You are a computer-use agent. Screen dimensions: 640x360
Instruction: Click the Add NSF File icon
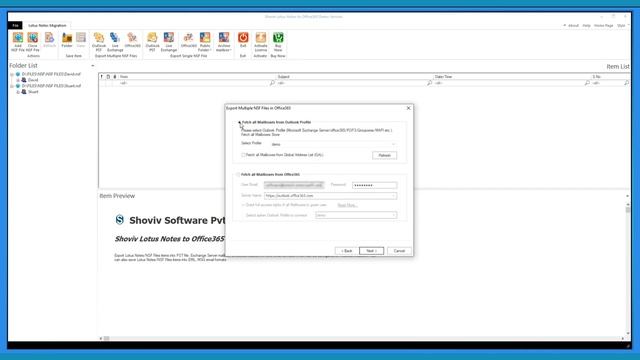18,38
